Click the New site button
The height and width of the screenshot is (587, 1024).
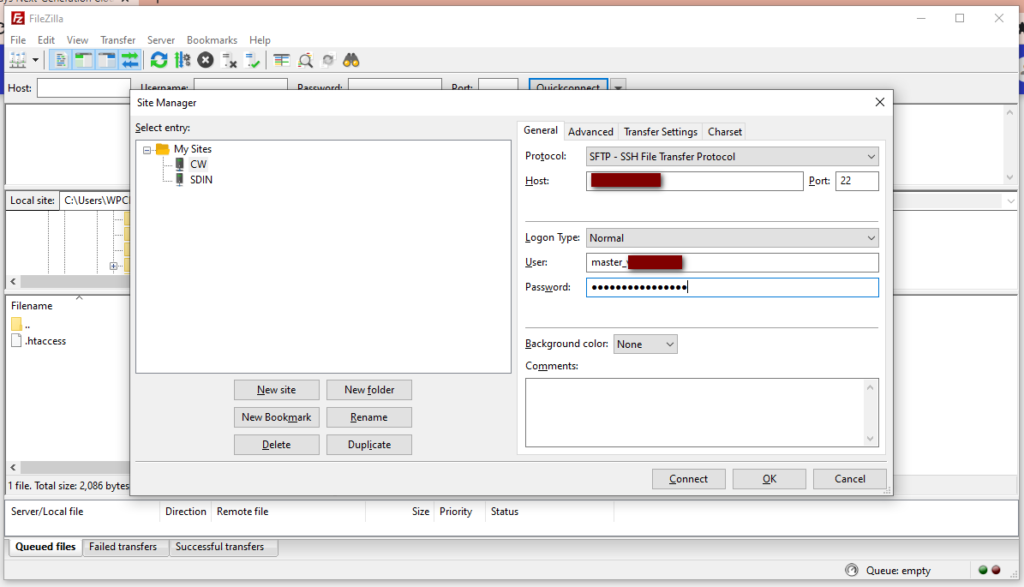click(x=276, y=390)
